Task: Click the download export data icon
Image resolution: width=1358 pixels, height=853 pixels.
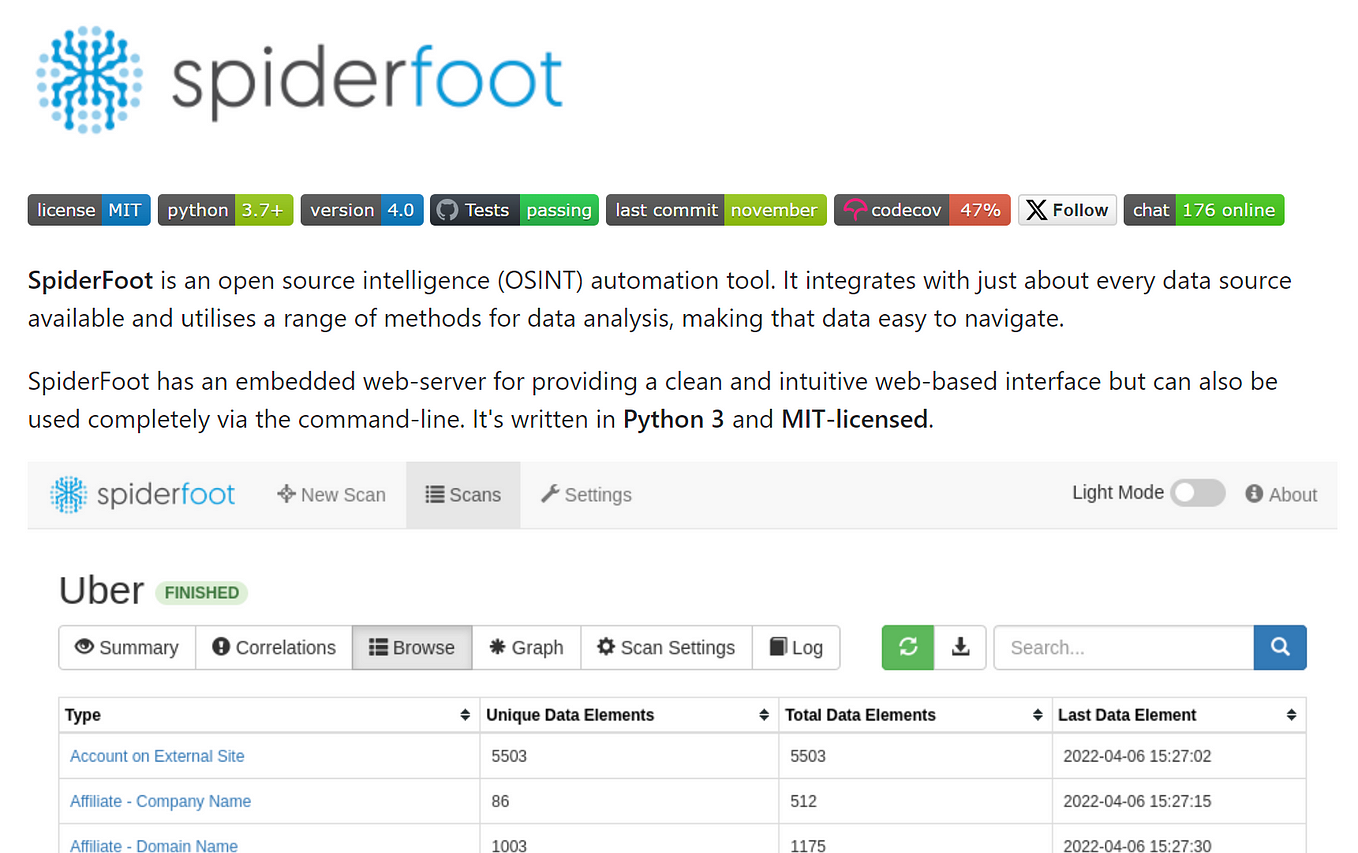Action: pos(960,647)
